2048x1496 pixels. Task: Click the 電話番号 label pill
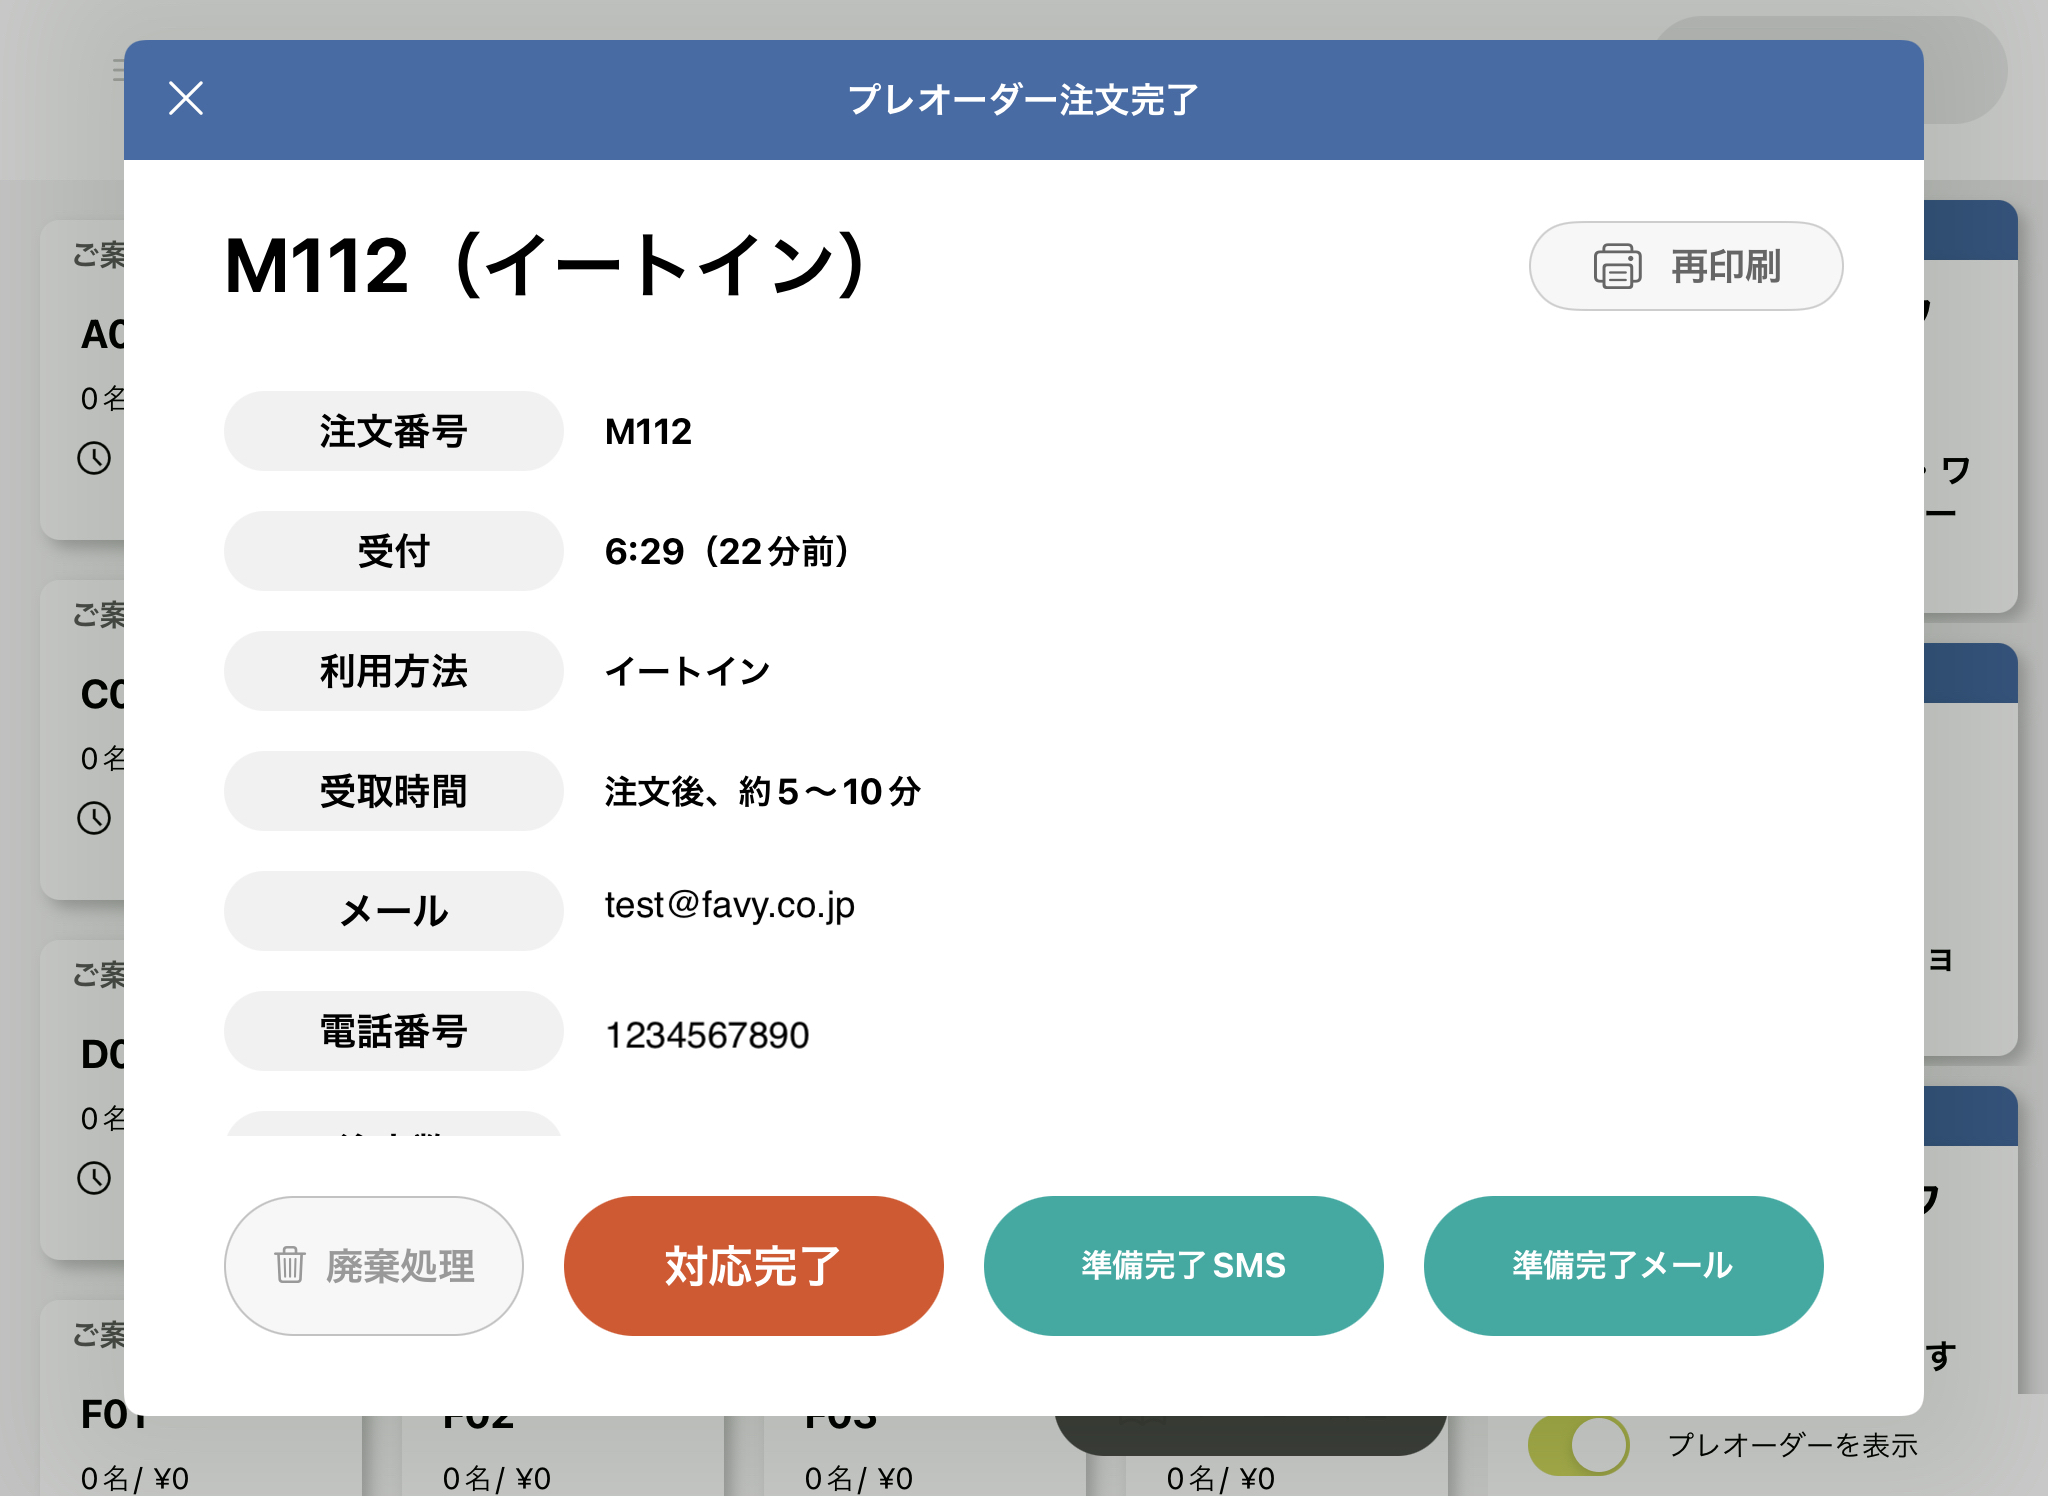393,1031
